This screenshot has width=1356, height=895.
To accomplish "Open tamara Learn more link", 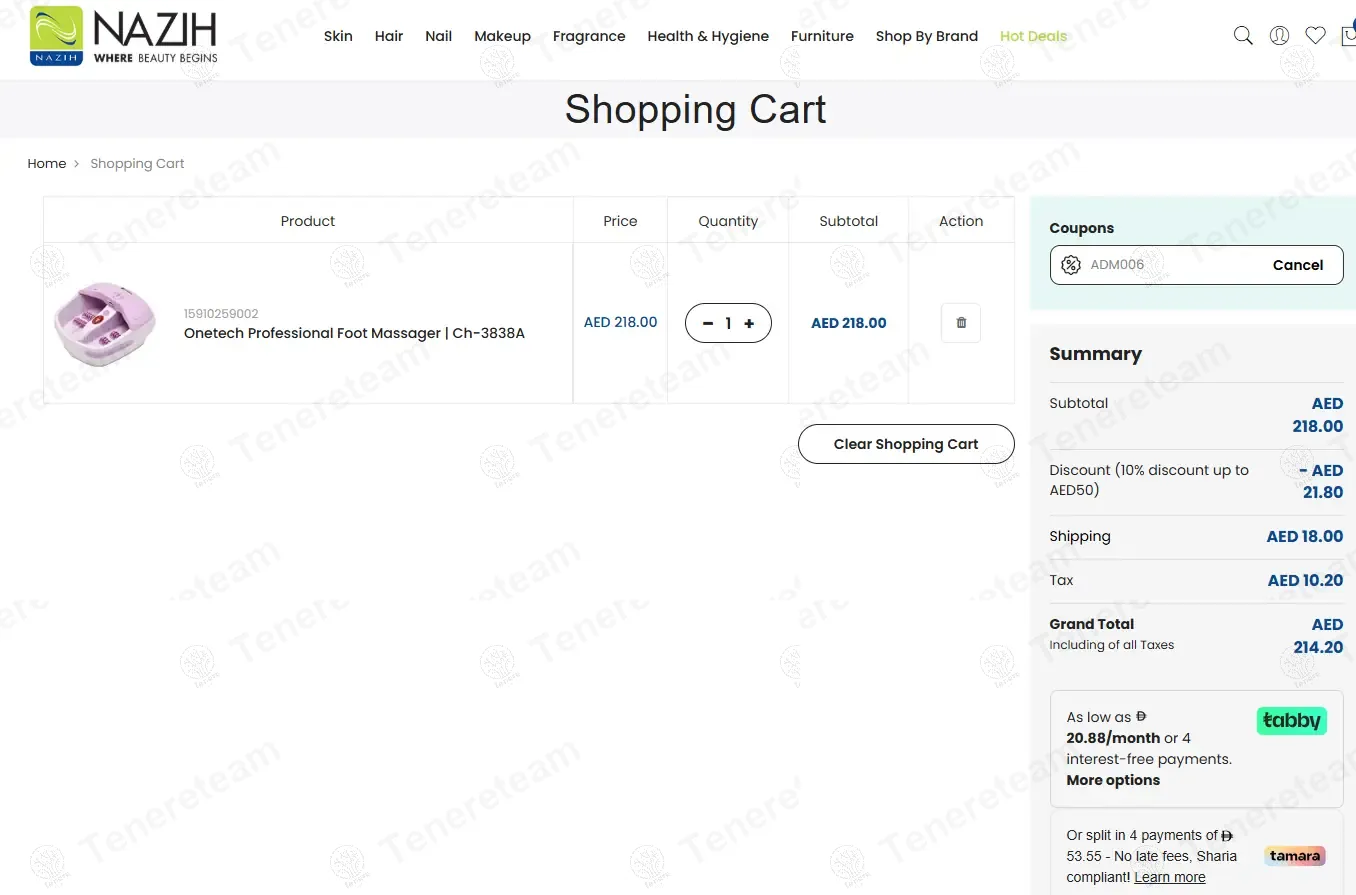I will [x=1170, y=877].
